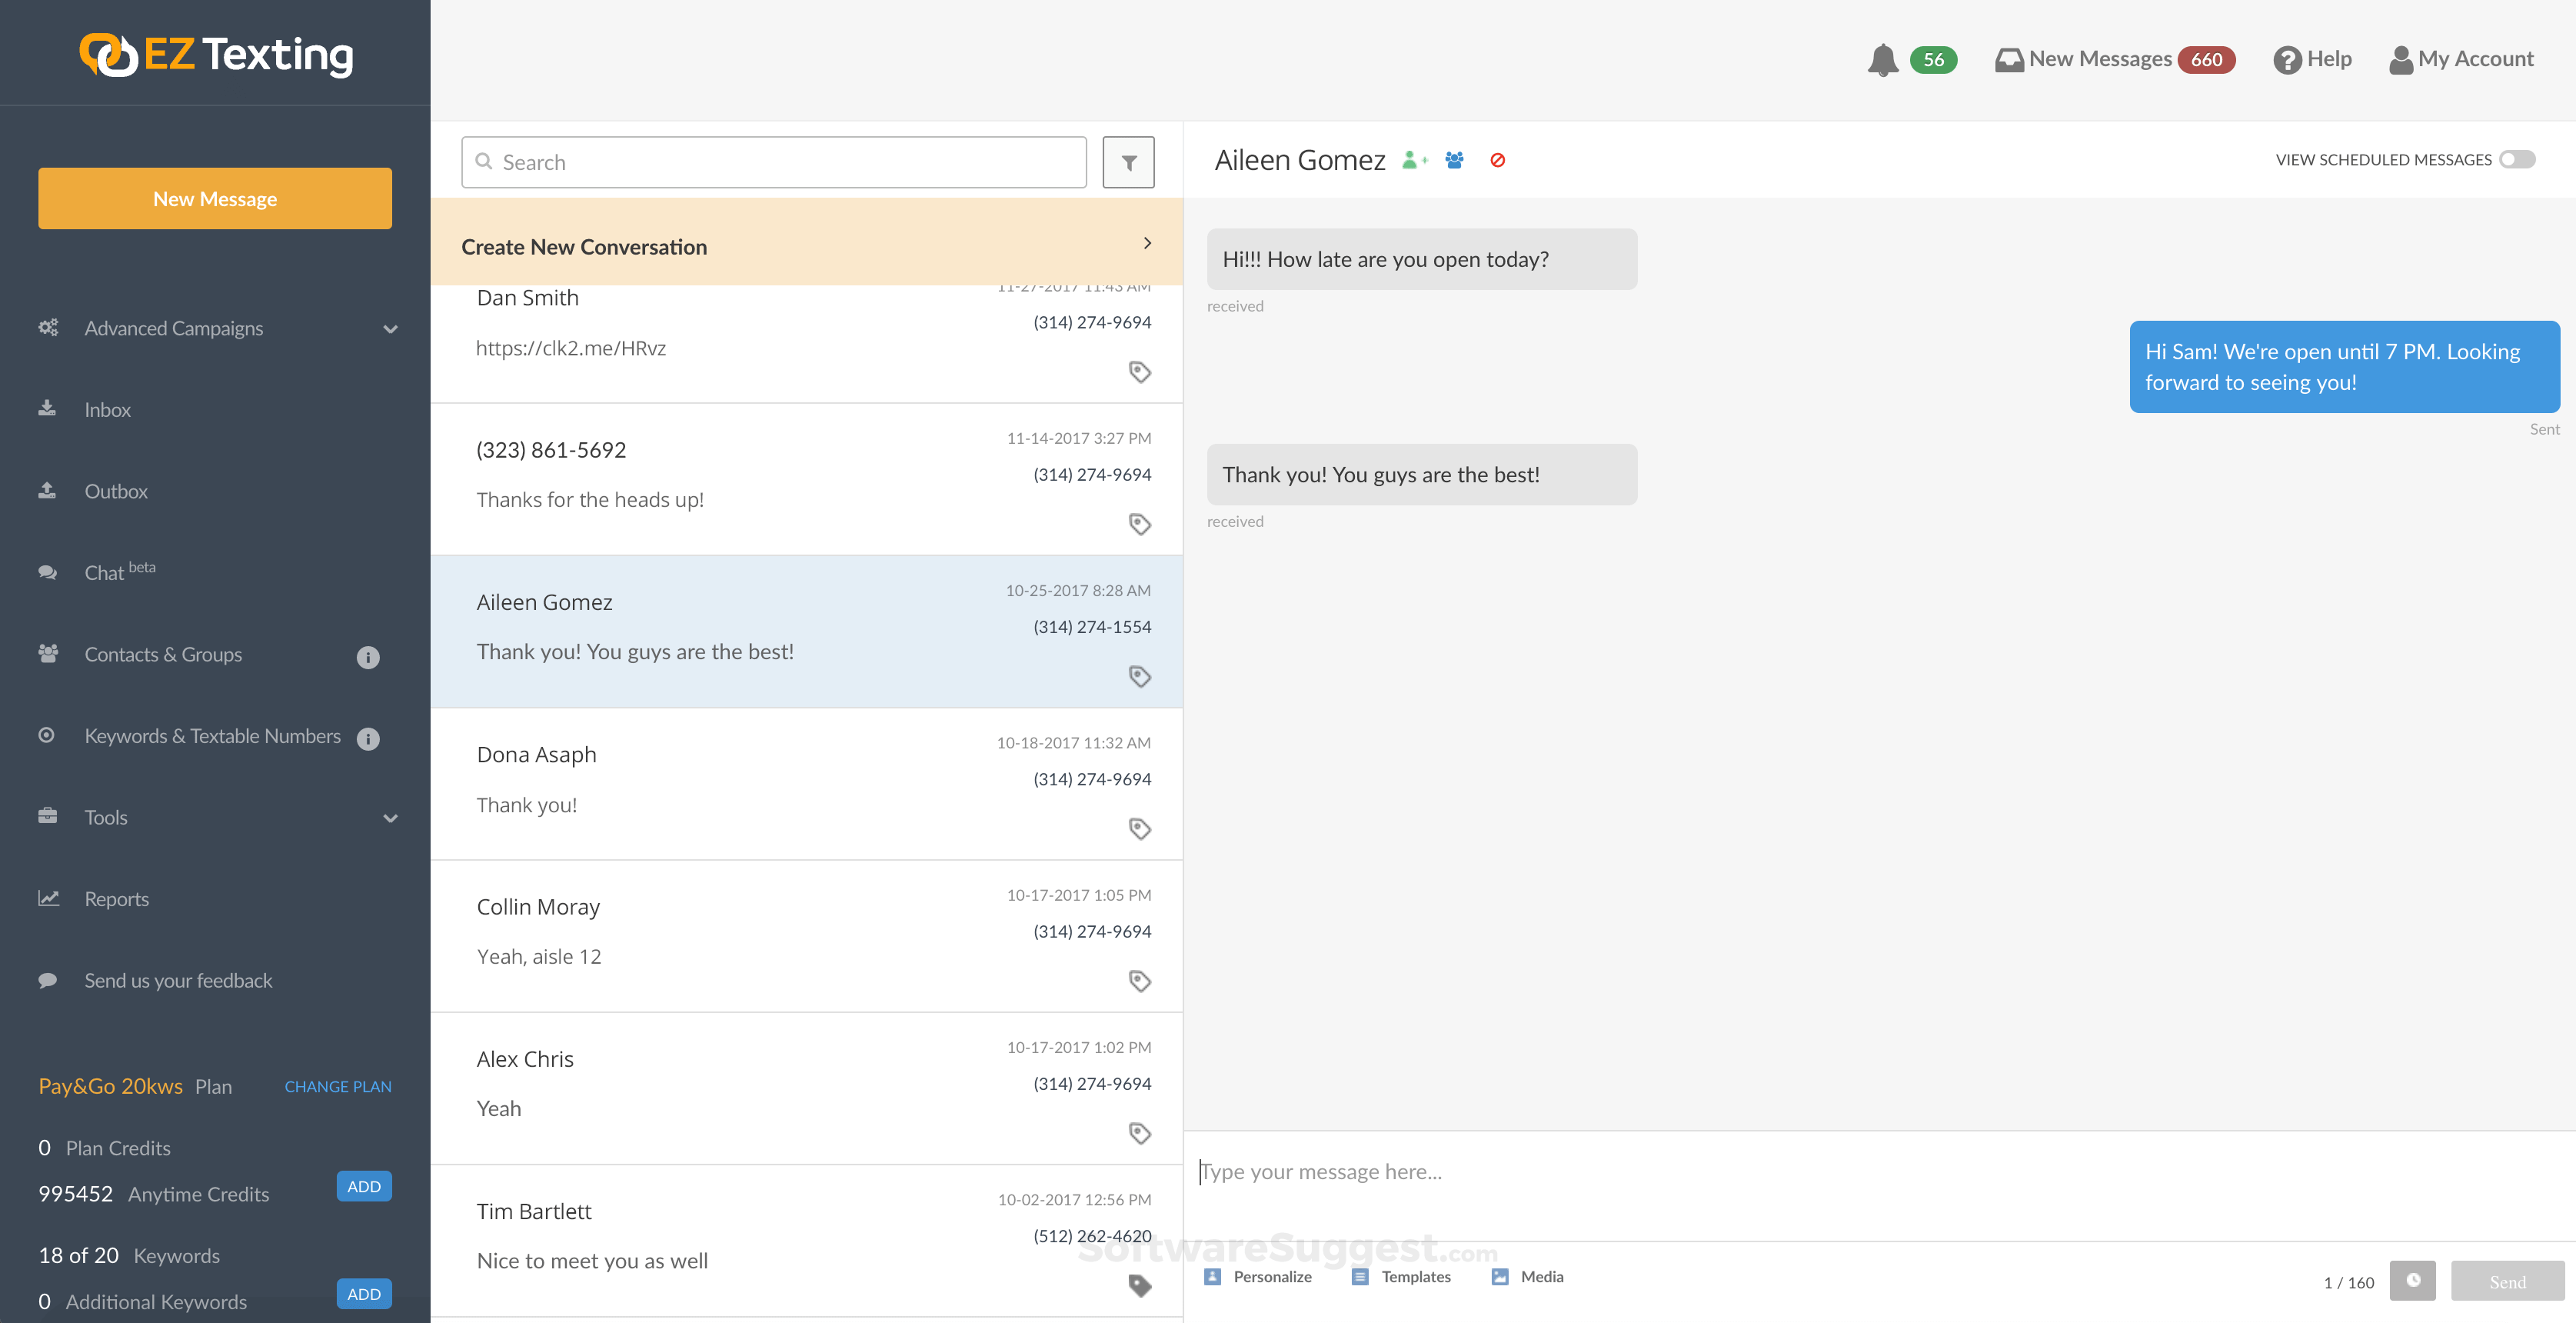
Task: Open the Help menu
Action: tap(2312, 59)
